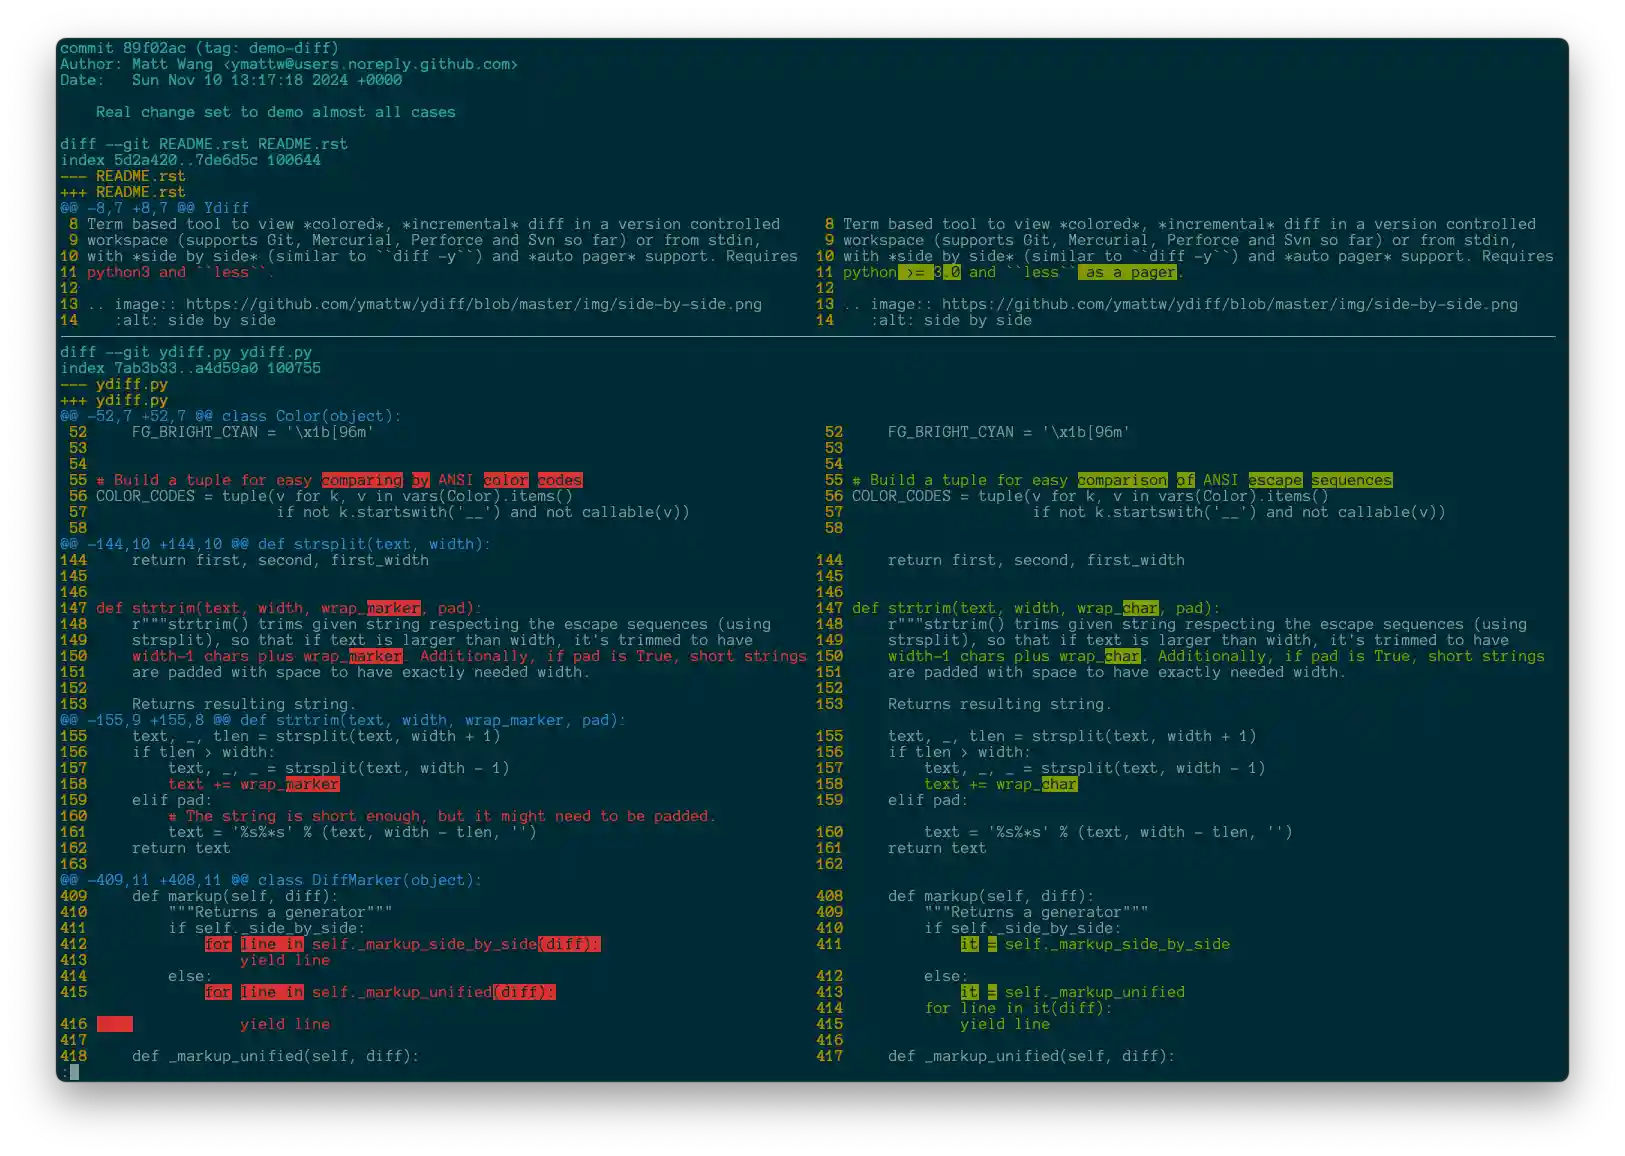Click the removed line 'for line in self._markup_side_by_side(diff):'
Screen dimensions: 1625x1156
[x=402, y=944]
